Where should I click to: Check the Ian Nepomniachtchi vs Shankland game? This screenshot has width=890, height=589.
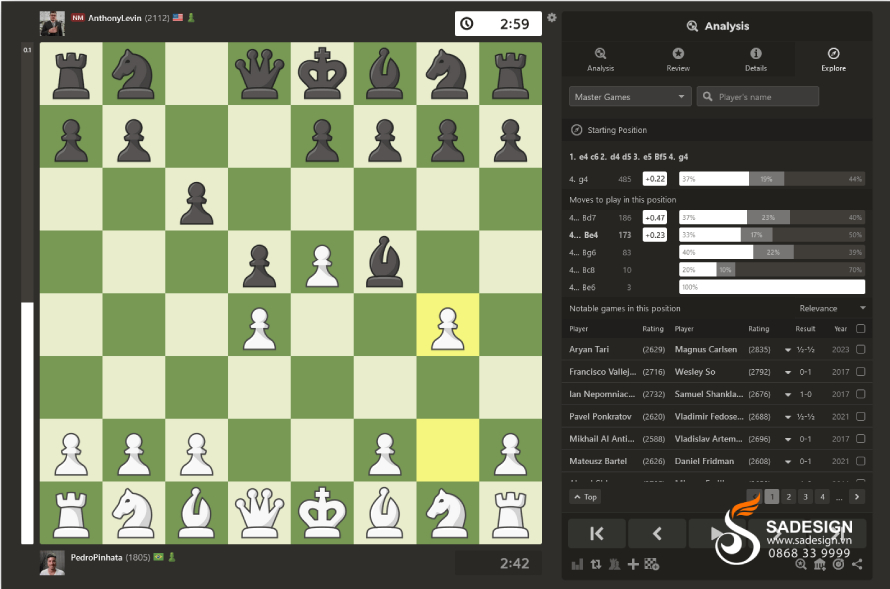click(860, 394)
